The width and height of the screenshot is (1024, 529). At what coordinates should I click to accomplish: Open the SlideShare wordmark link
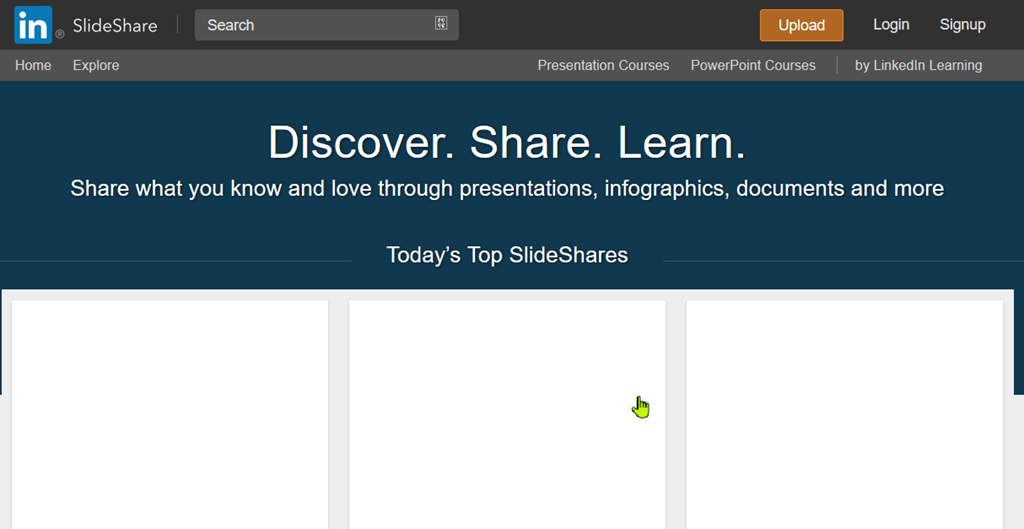click(x=115, y=25)
